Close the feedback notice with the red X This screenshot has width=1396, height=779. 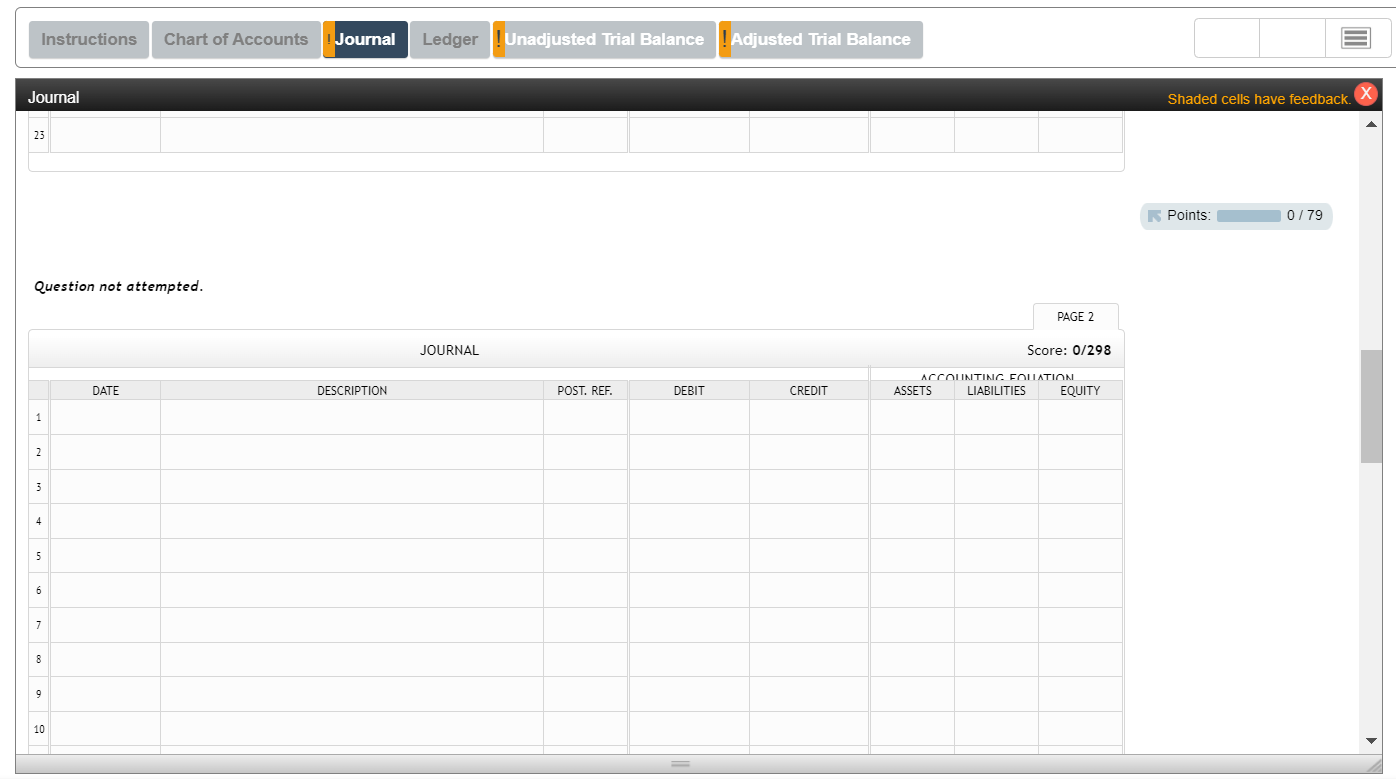pyautogui.click(x=1366, y=93)
